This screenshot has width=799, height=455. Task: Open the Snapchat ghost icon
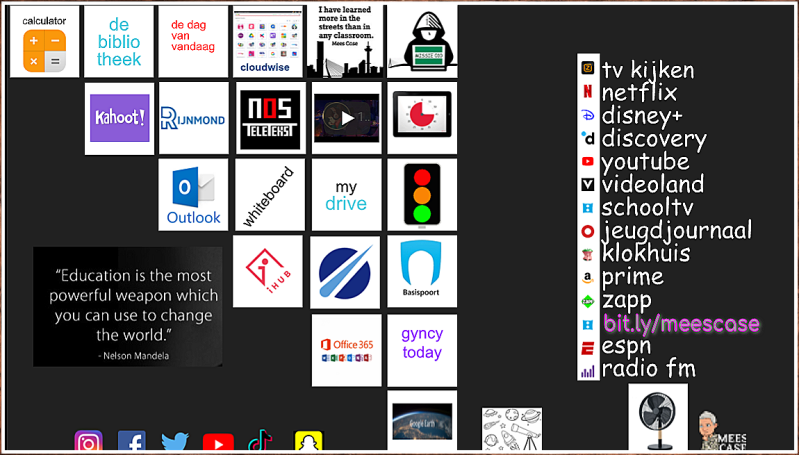coord(308,441)
